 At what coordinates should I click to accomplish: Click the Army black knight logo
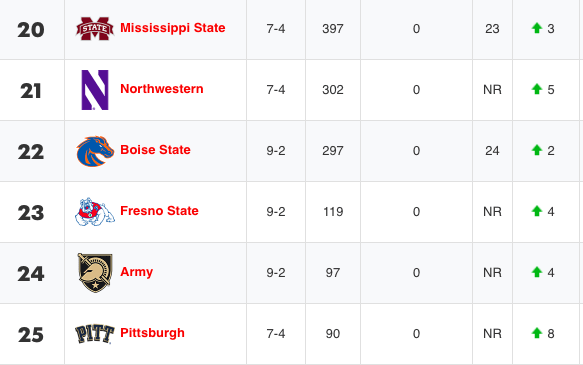(95, 273)
